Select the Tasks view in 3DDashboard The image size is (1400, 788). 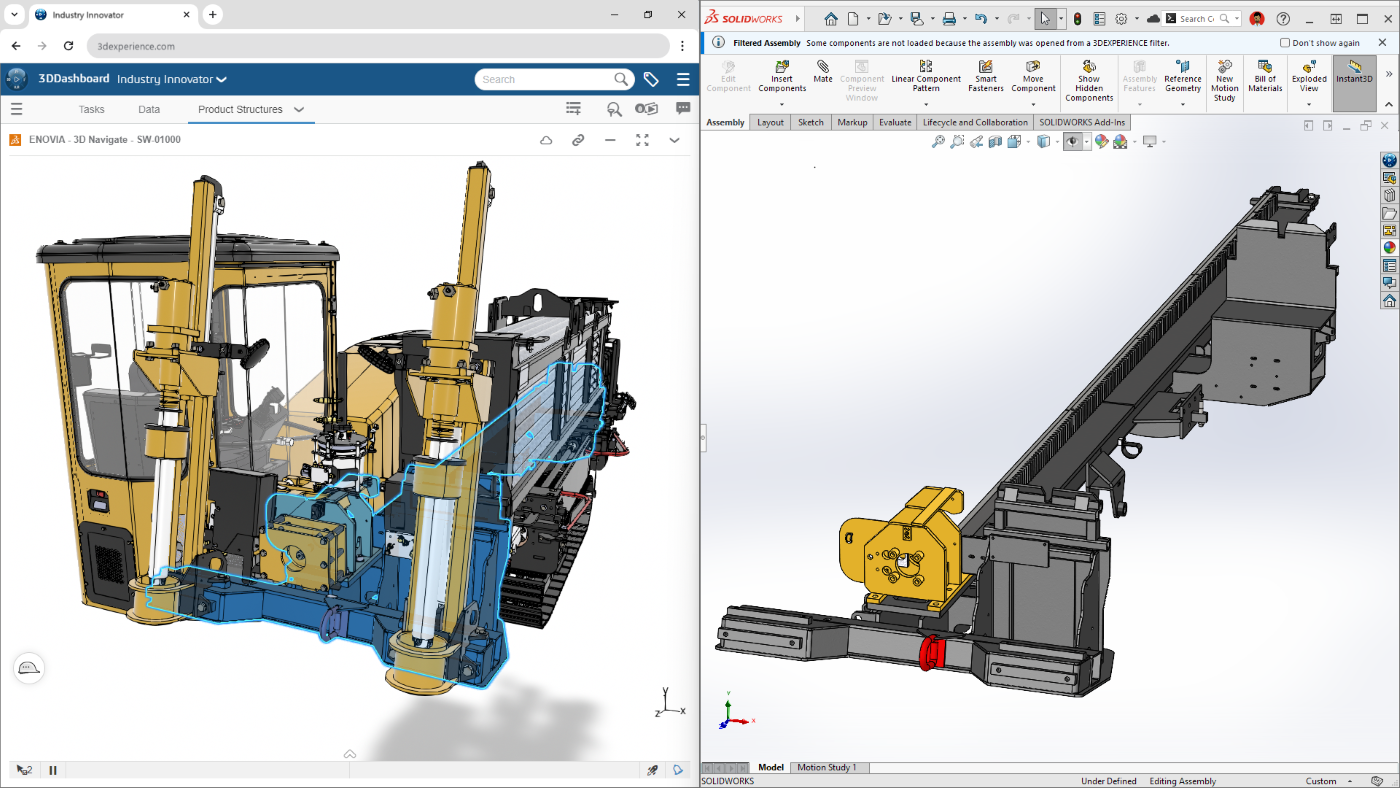pos(91,109)
